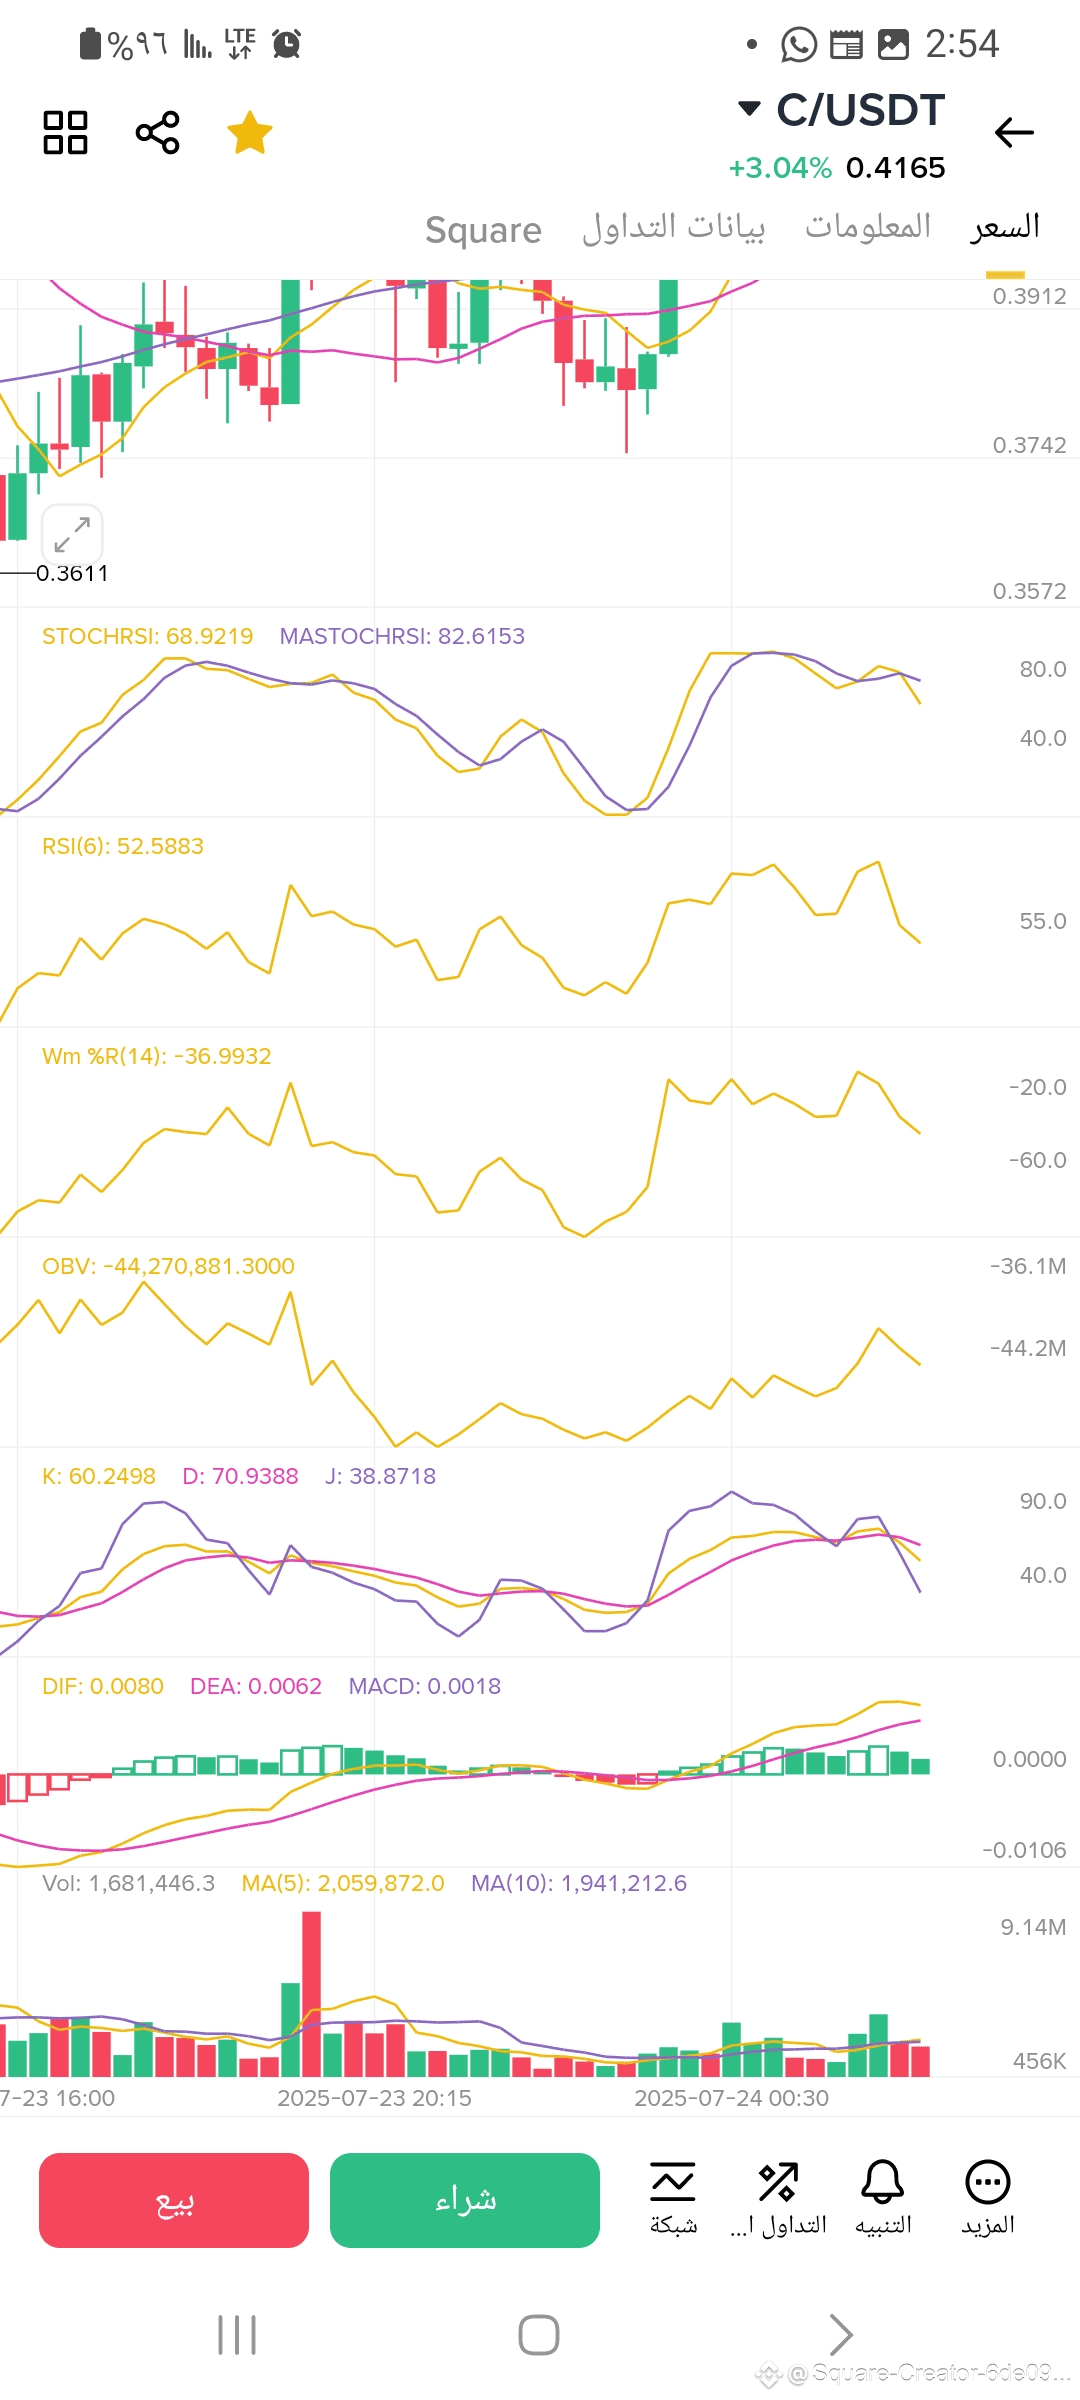Image resolution: width=1080 pixels, height=2400 pixels.
Task: Select the المعلومات tab
Action: 867,227
